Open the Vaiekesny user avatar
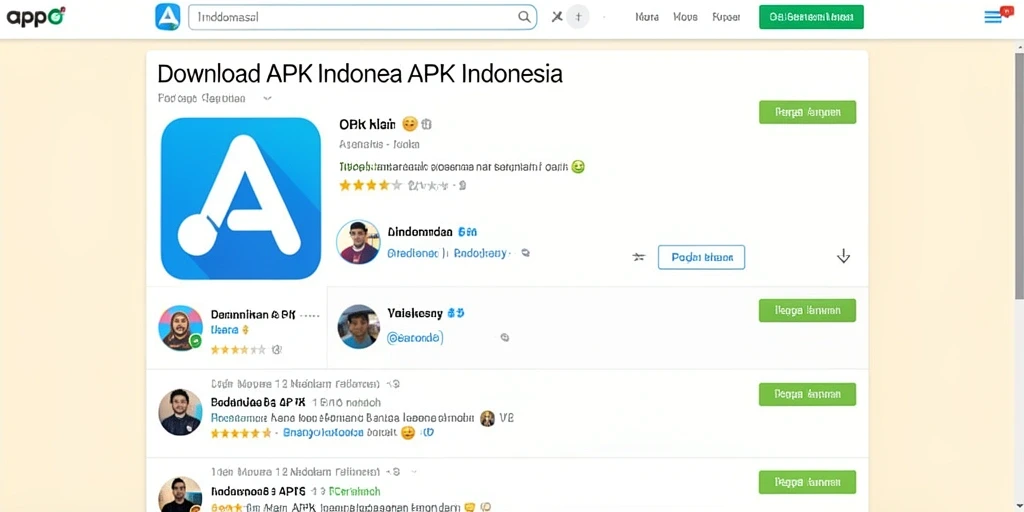 359,327
